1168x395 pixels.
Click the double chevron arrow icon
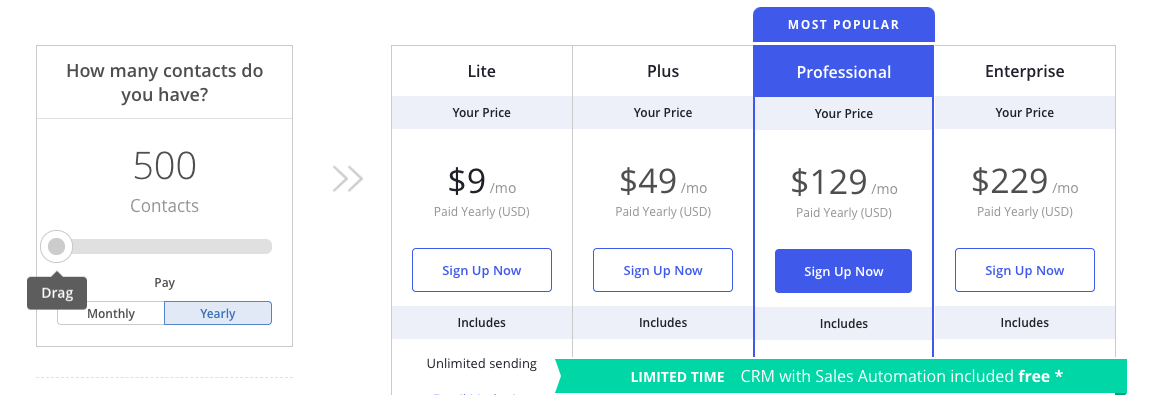348,180
